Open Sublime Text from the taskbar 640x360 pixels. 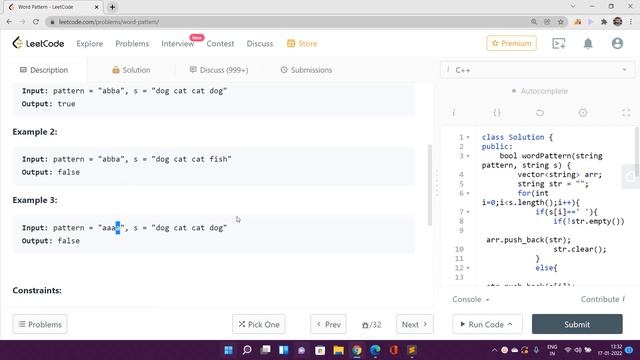tap(412, 350)
